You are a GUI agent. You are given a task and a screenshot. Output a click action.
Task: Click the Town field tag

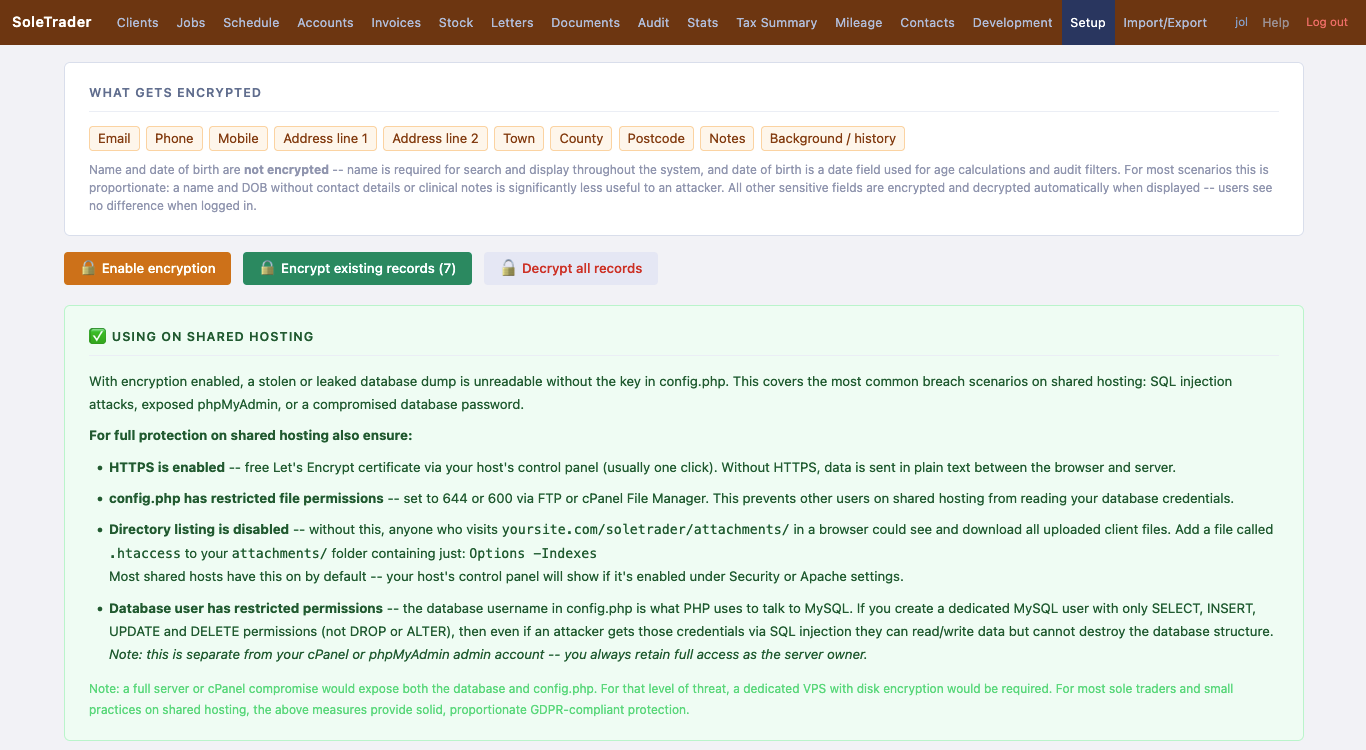click(519, 138)
